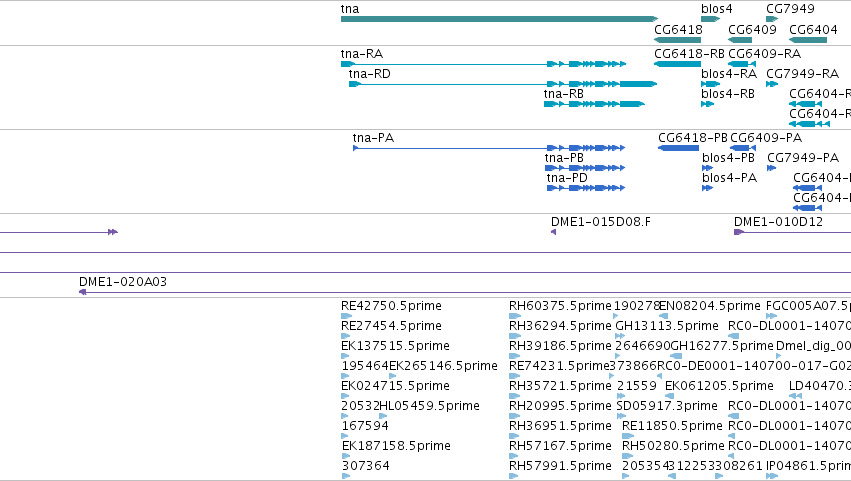Select the RH35721.5prime EST label
851x481 pixels.
tap(560, 386)
